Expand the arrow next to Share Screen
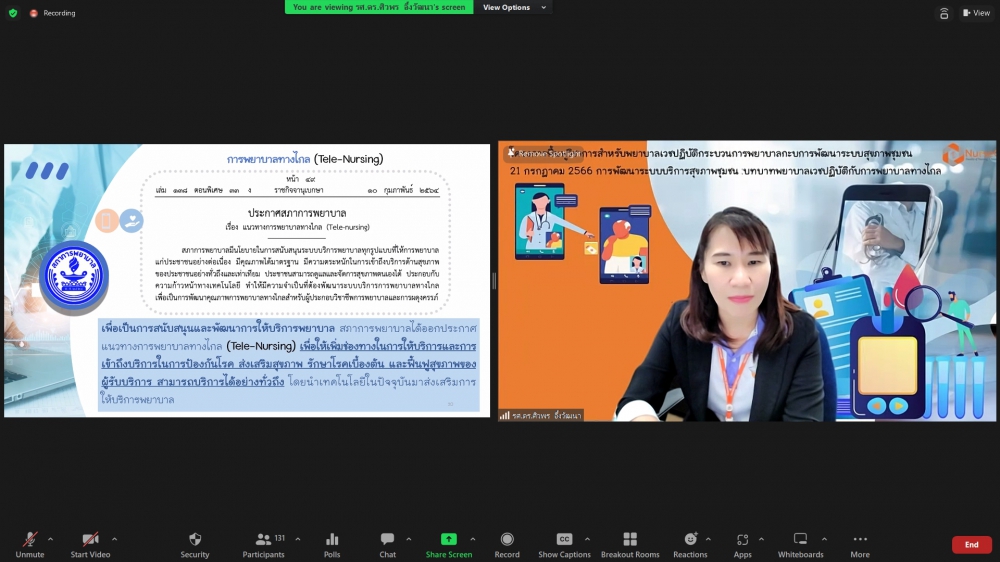Screen dimensions: 1000x562 pyautogui.click(x=473, y=539)
